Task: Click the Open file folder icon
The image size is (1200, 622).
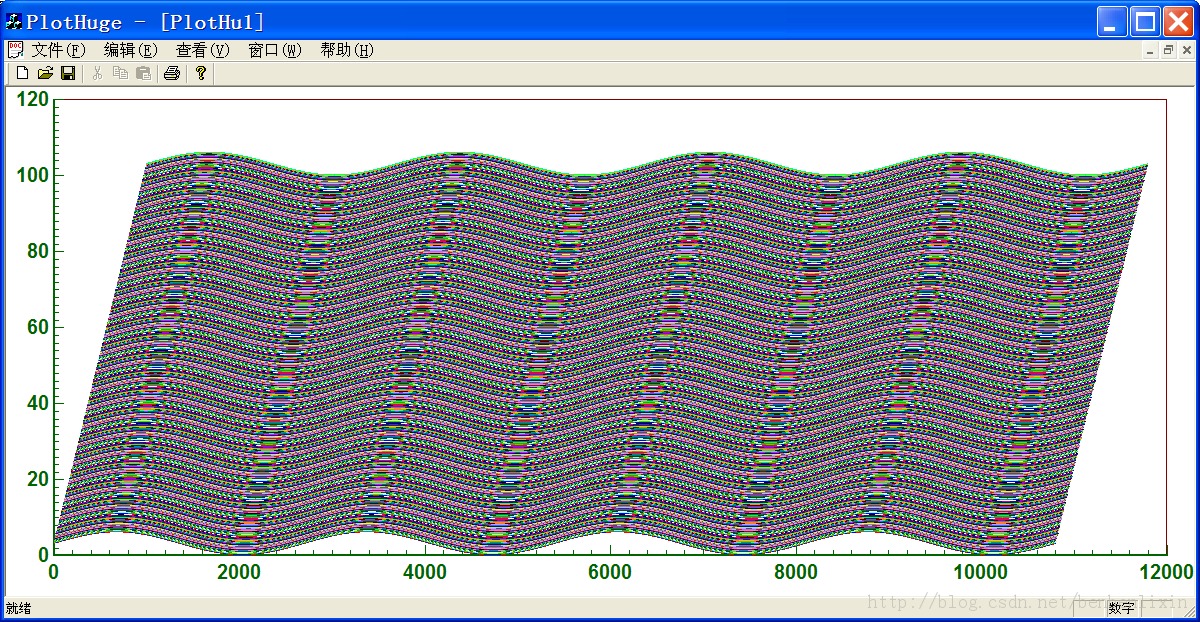Action: [45, 73]
